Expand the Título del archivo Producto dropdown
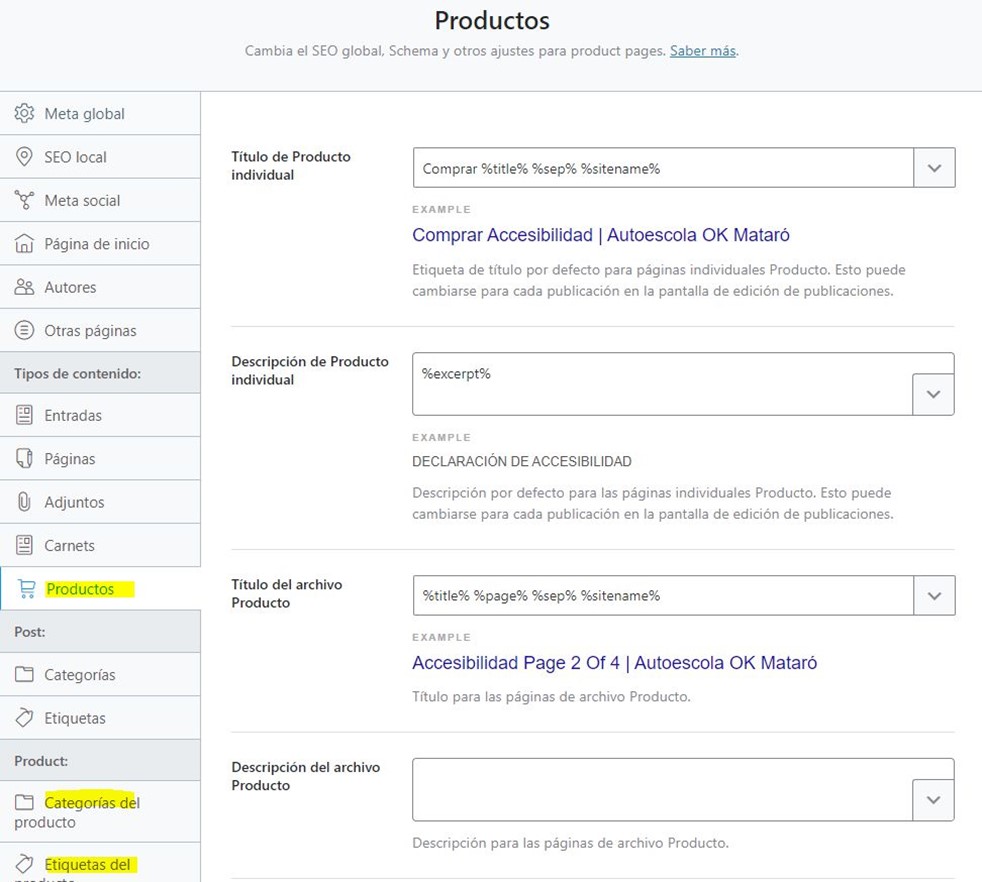This screenshot has height=882, width=982. tap(934, 596)
